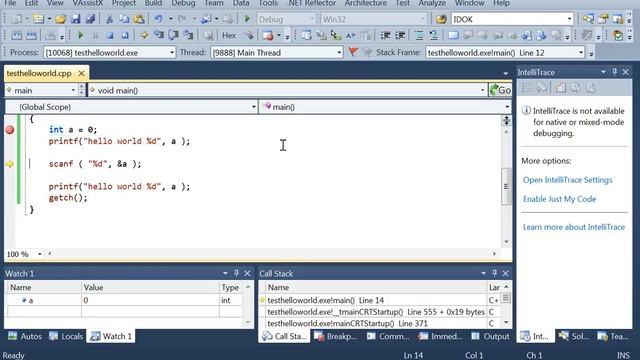The width and height of the screenshot is (640, 360).
Task: Open the Solution Explorer tab in the right panel
Action: pyautogui.click(x=573, y=336)
